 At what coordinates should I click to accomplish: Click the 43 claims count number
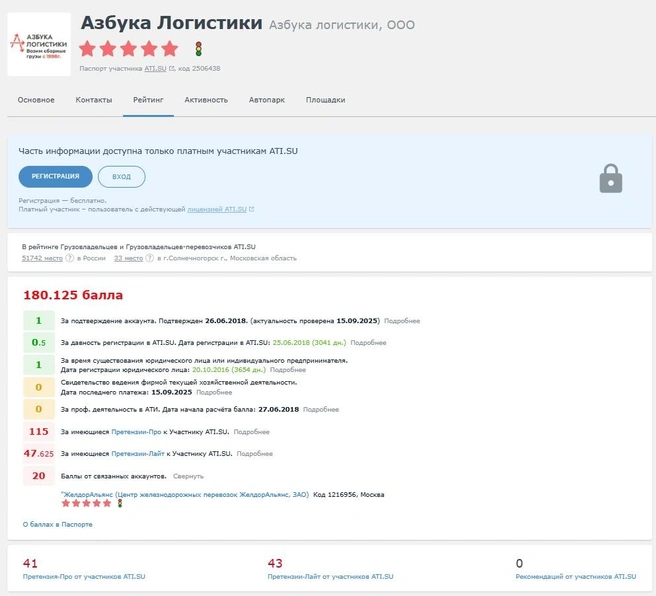(275, 563)
